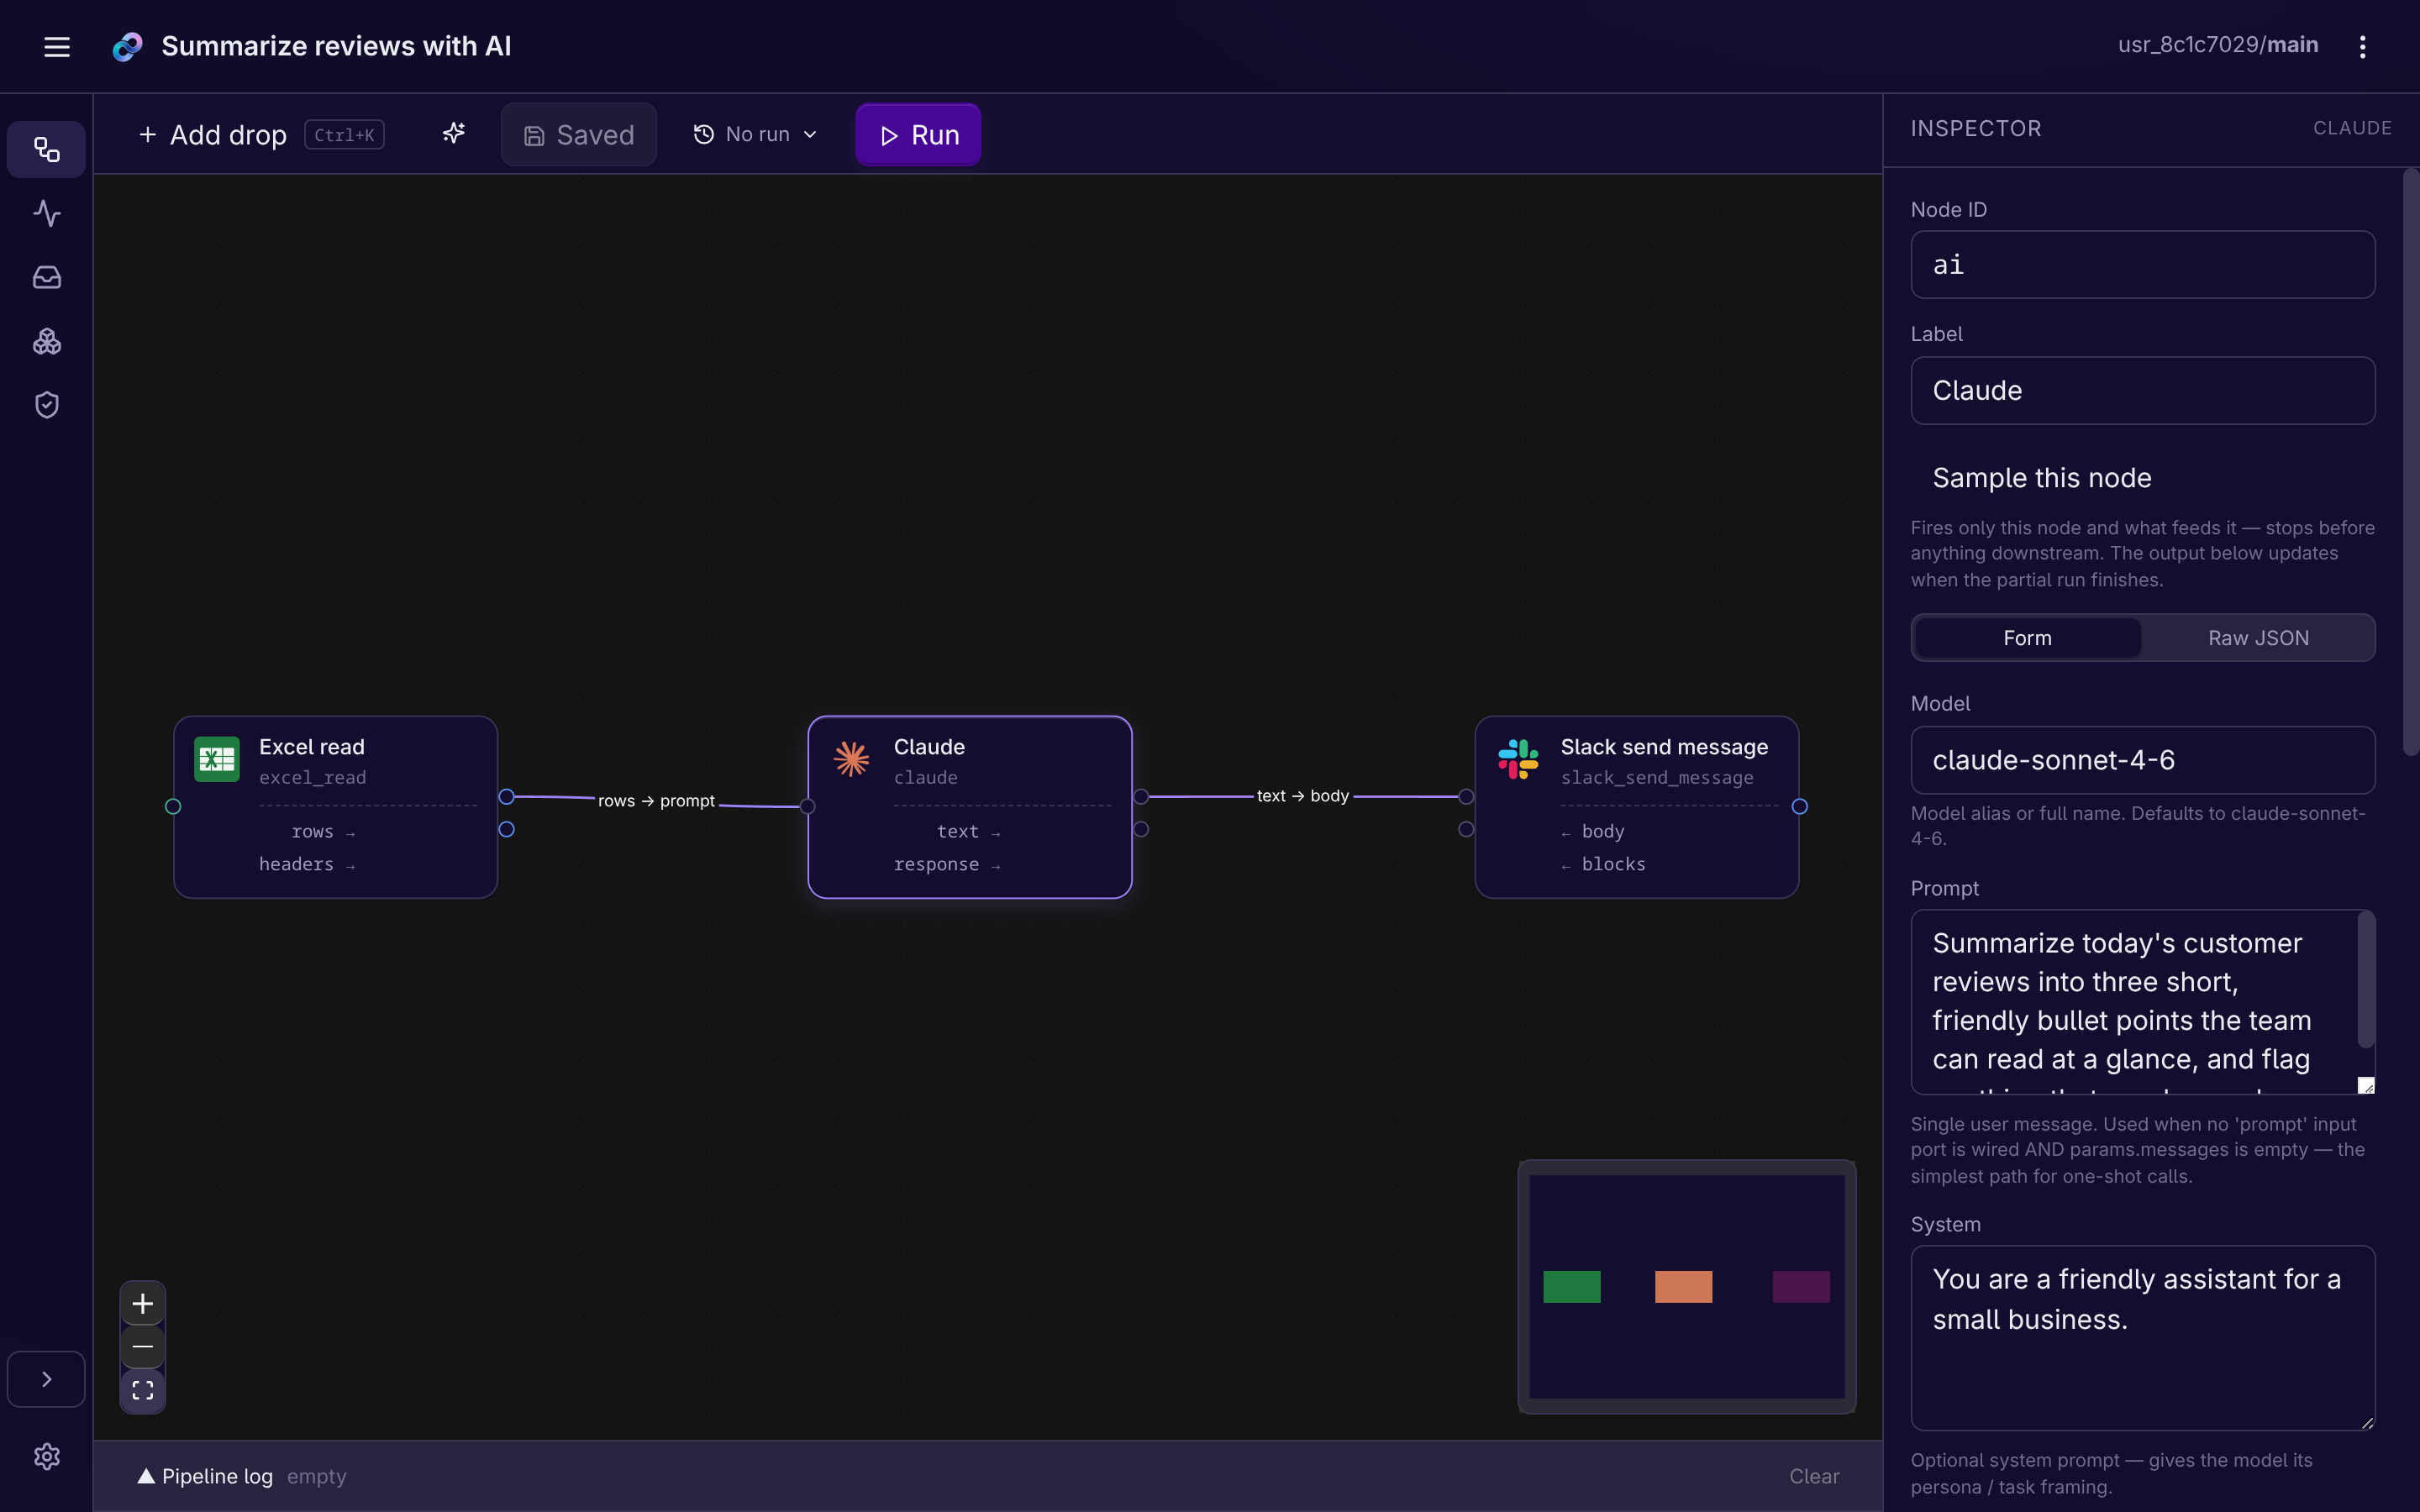Expand the sidebar with the chevron button
Screen dimensions: 2420x1512
pyautogui.click(x=46, y=1379)
